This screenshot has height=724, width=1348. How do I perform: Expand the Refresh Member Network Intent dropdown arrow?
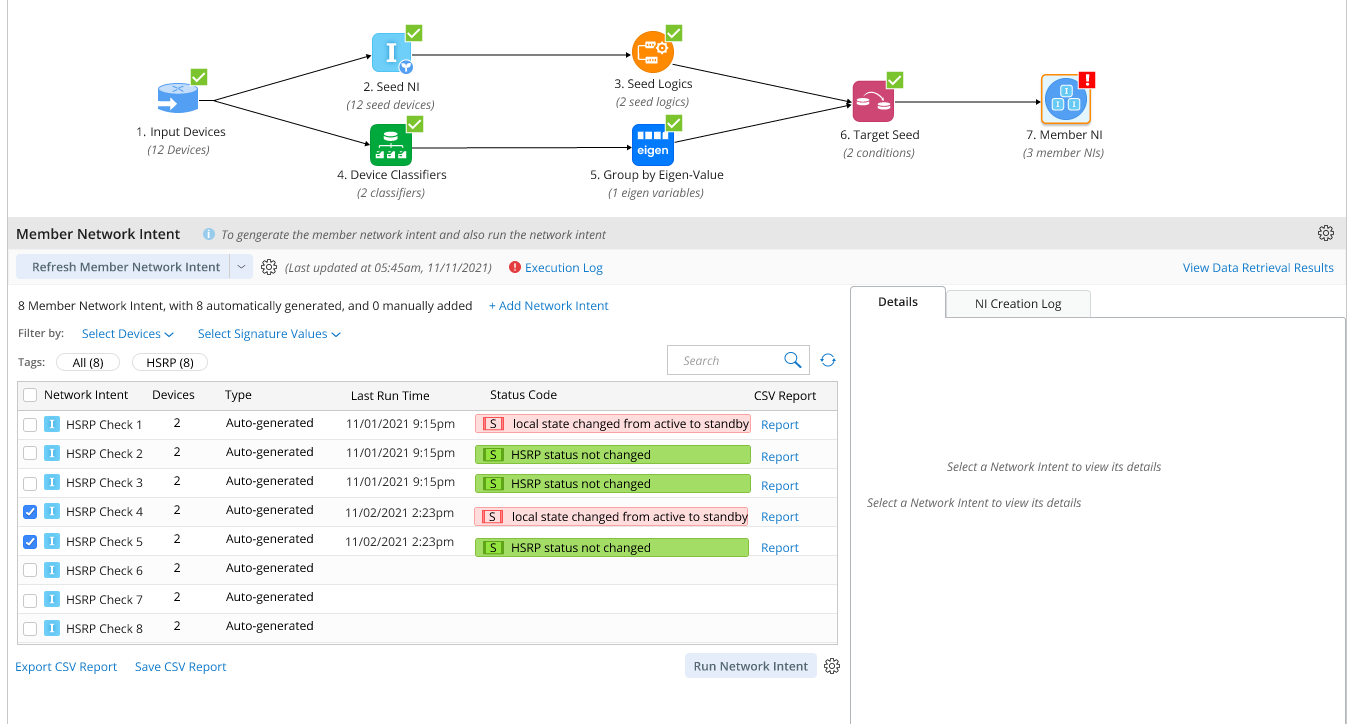(240, 267)
